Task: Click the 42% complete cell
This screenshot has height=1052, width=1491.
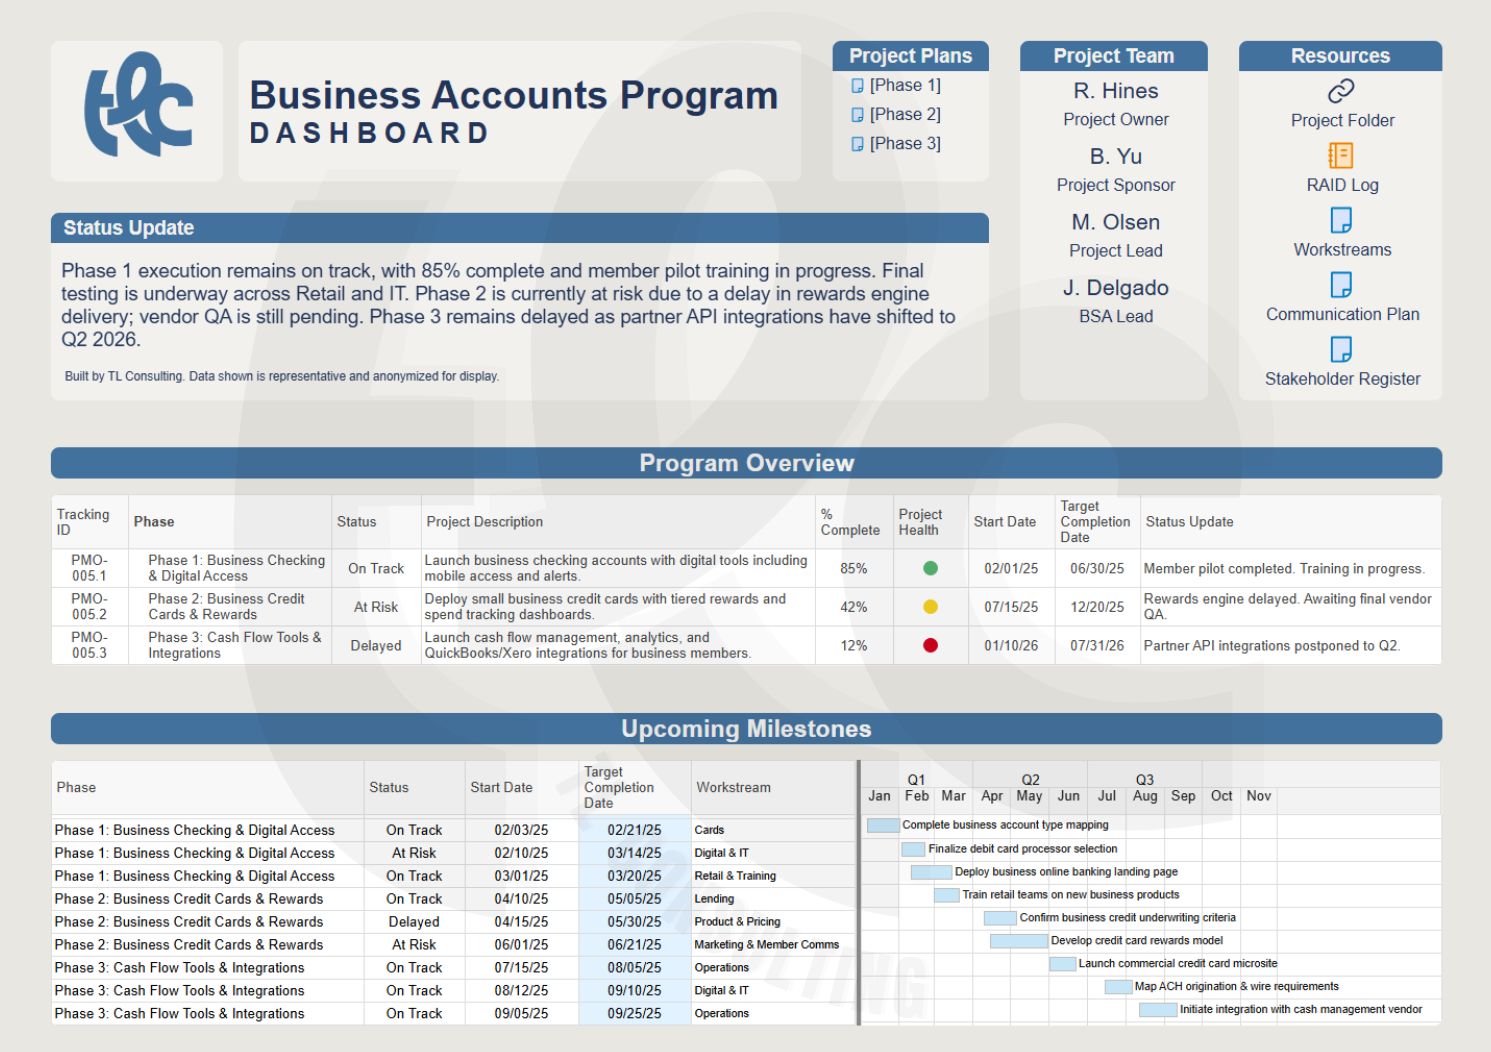Action: (x=854, y=607)
